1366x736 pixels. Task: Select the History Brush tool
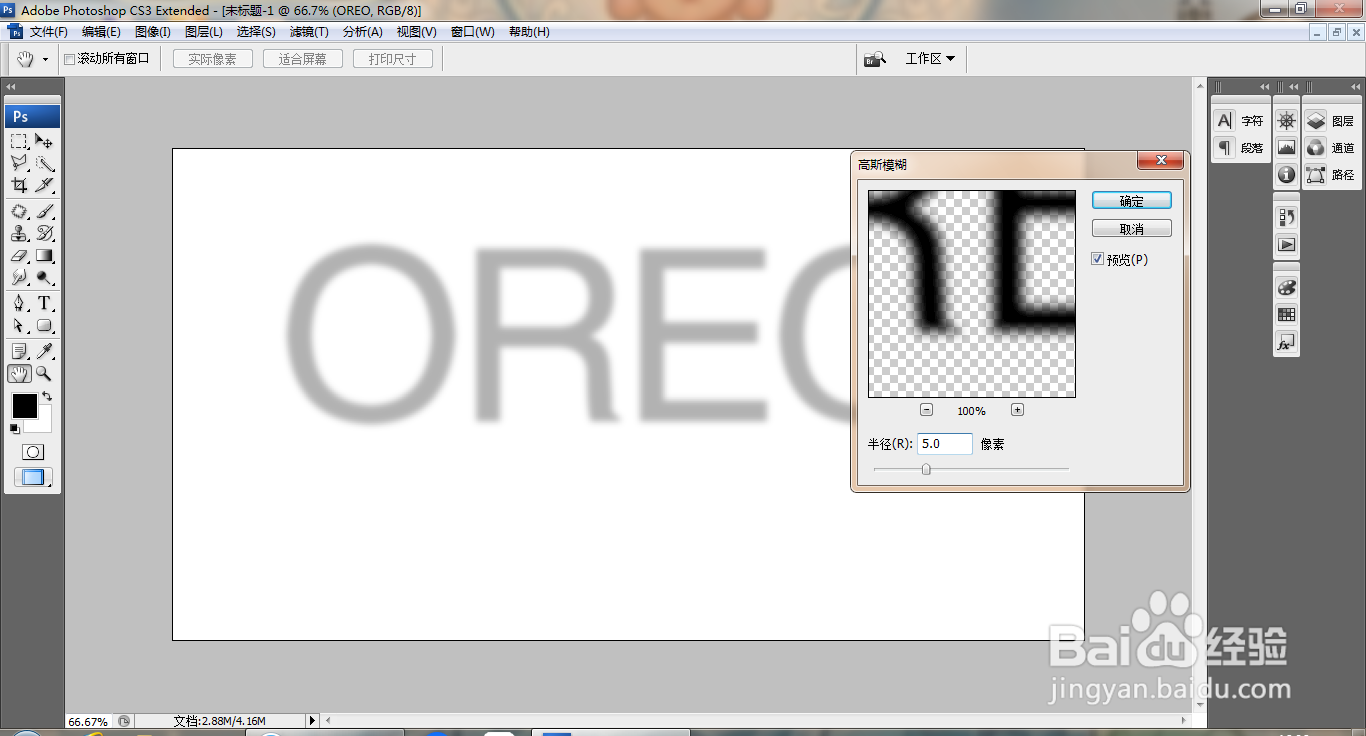44,233
